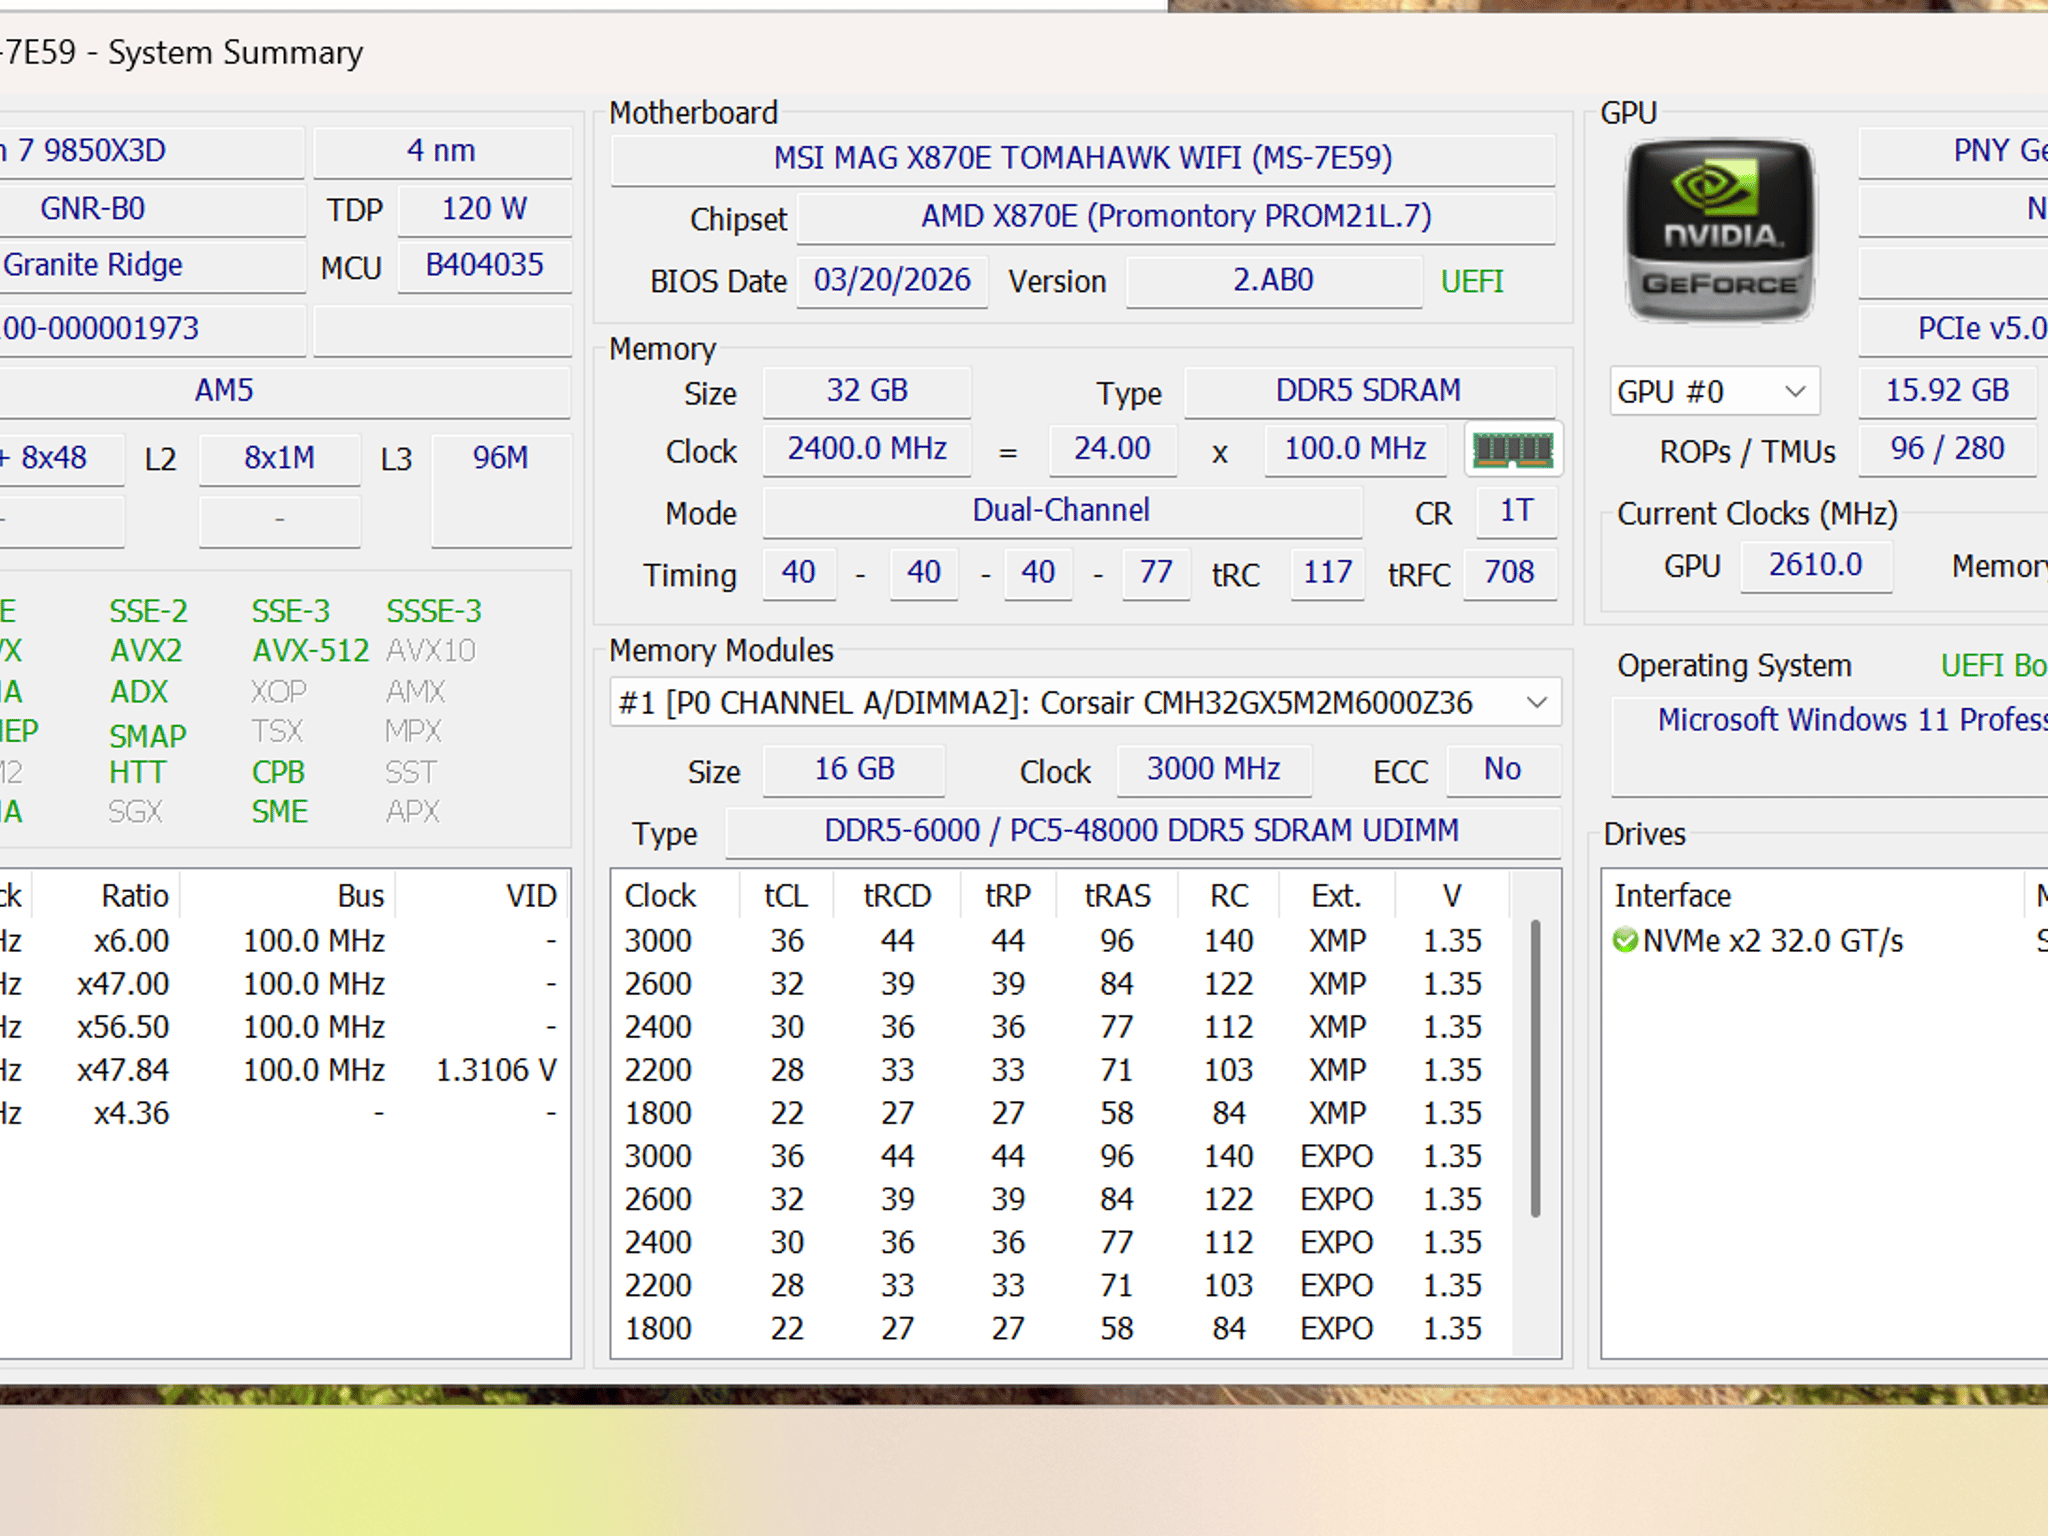Click the SSSE-3 feature label
Image resolution: width=2048 pixels, height=1536 pixels.
coord(434,611)
